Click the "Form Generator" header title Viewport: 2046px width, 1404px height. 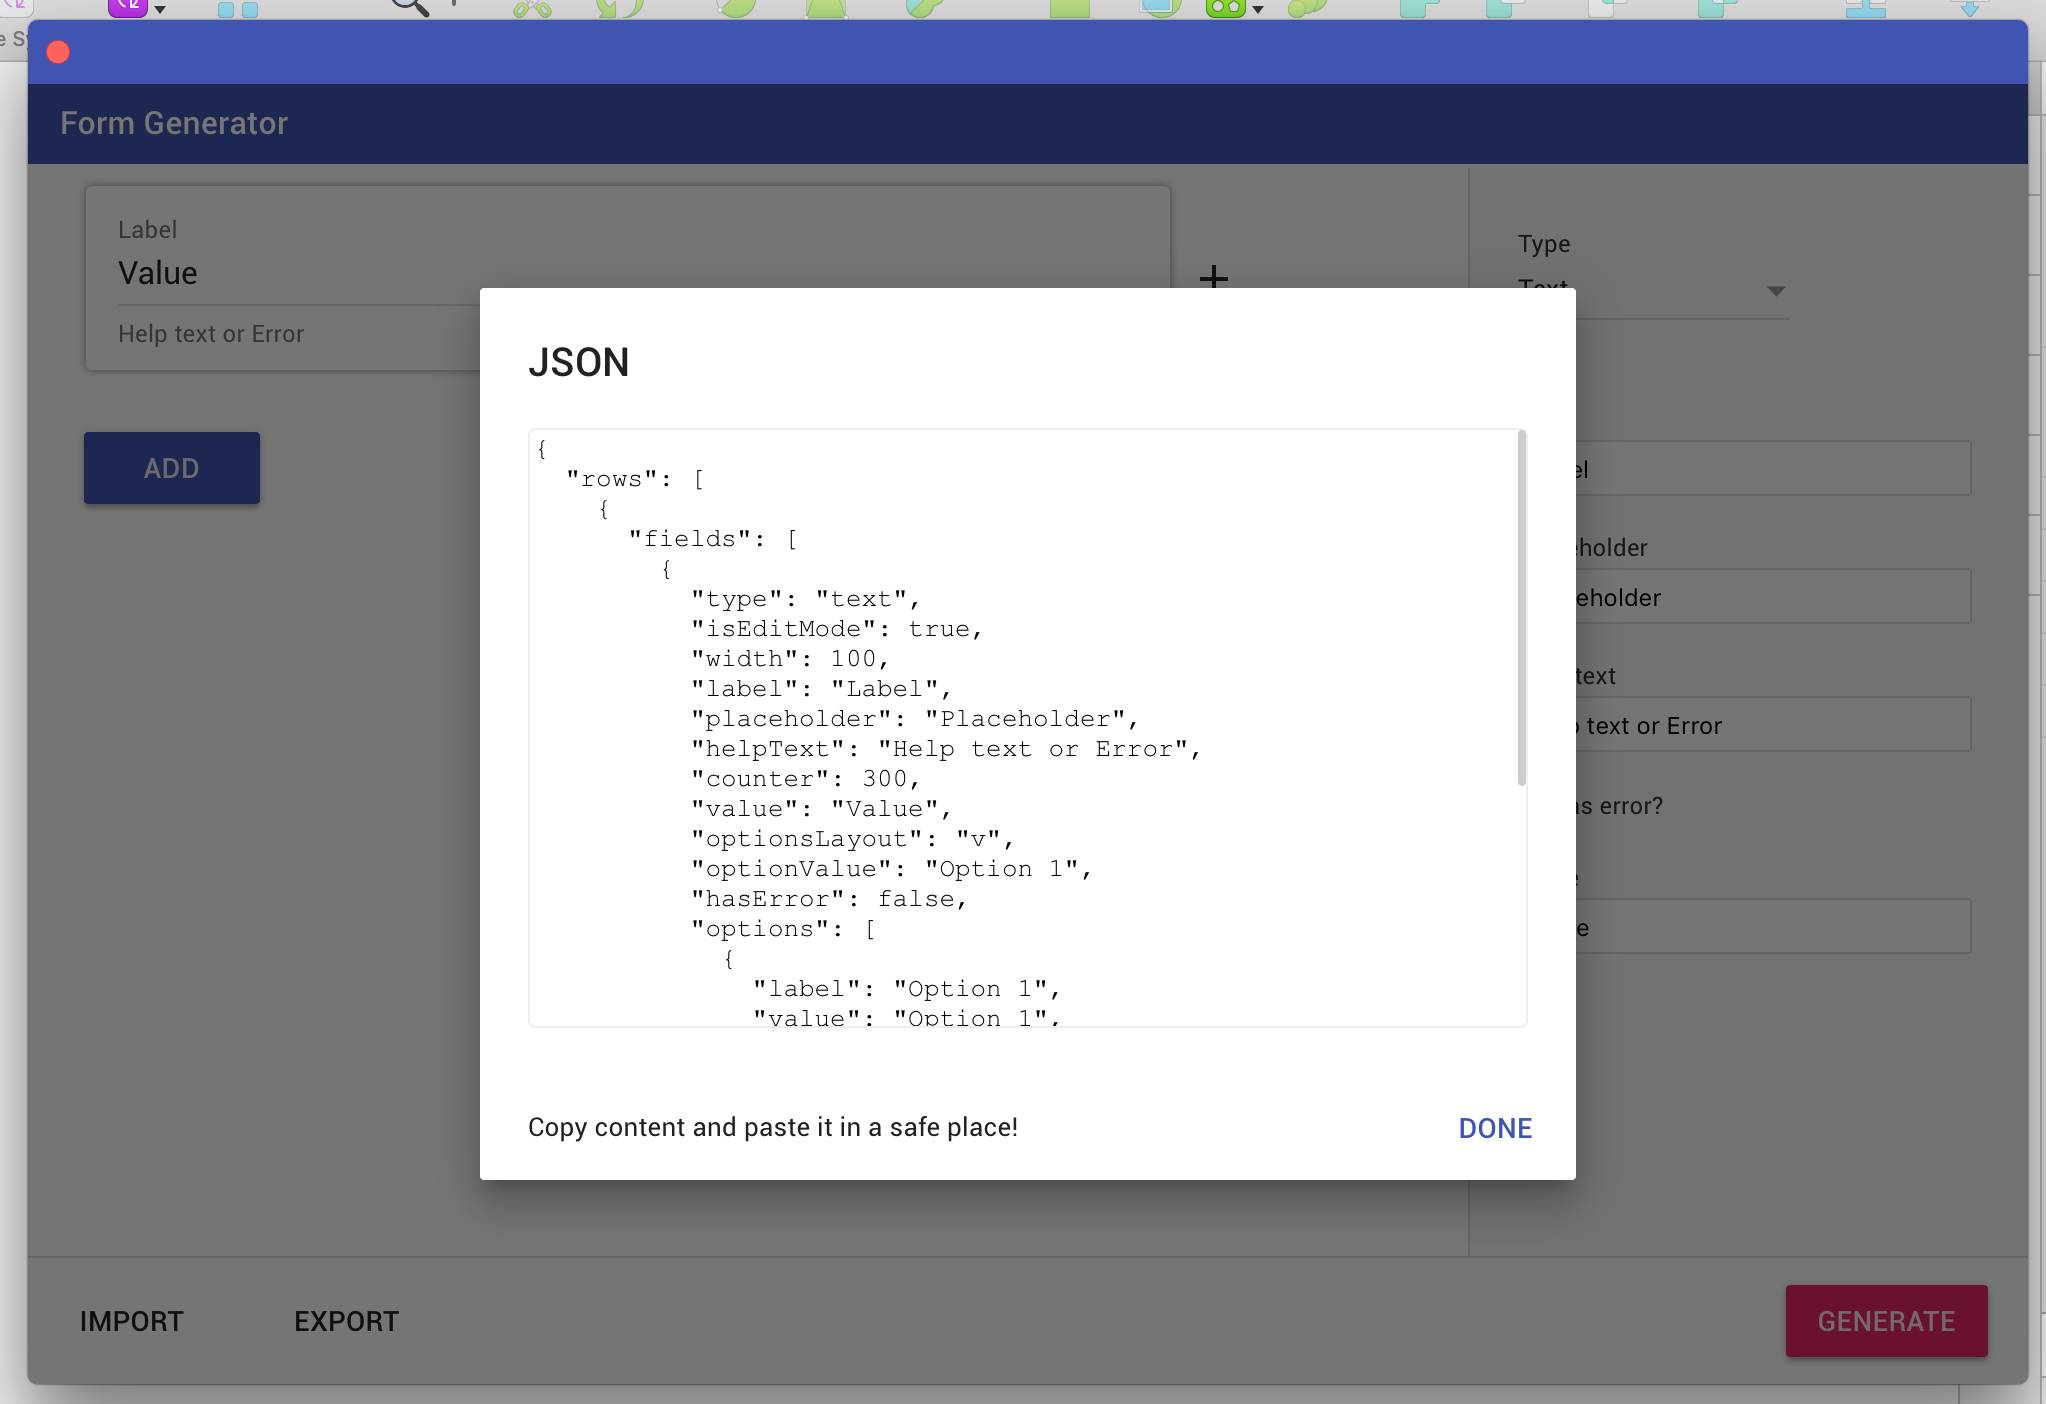point(174,123)
